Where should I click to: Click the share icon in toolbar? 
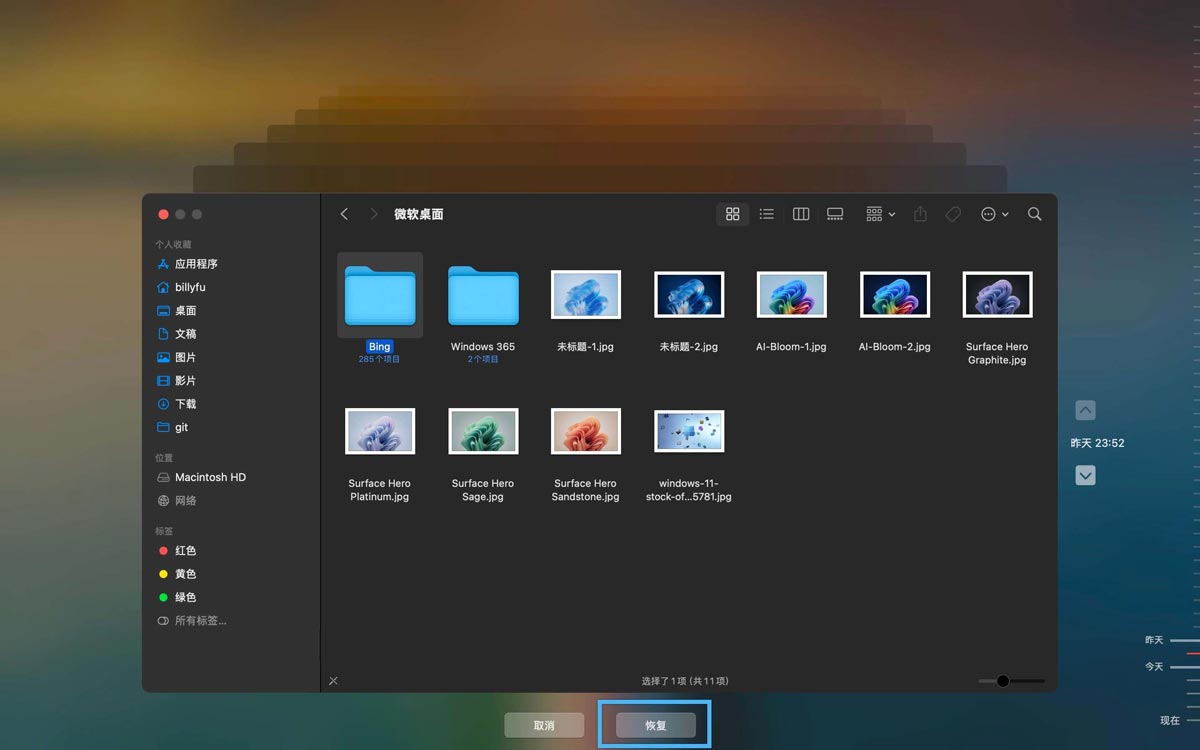920,214
